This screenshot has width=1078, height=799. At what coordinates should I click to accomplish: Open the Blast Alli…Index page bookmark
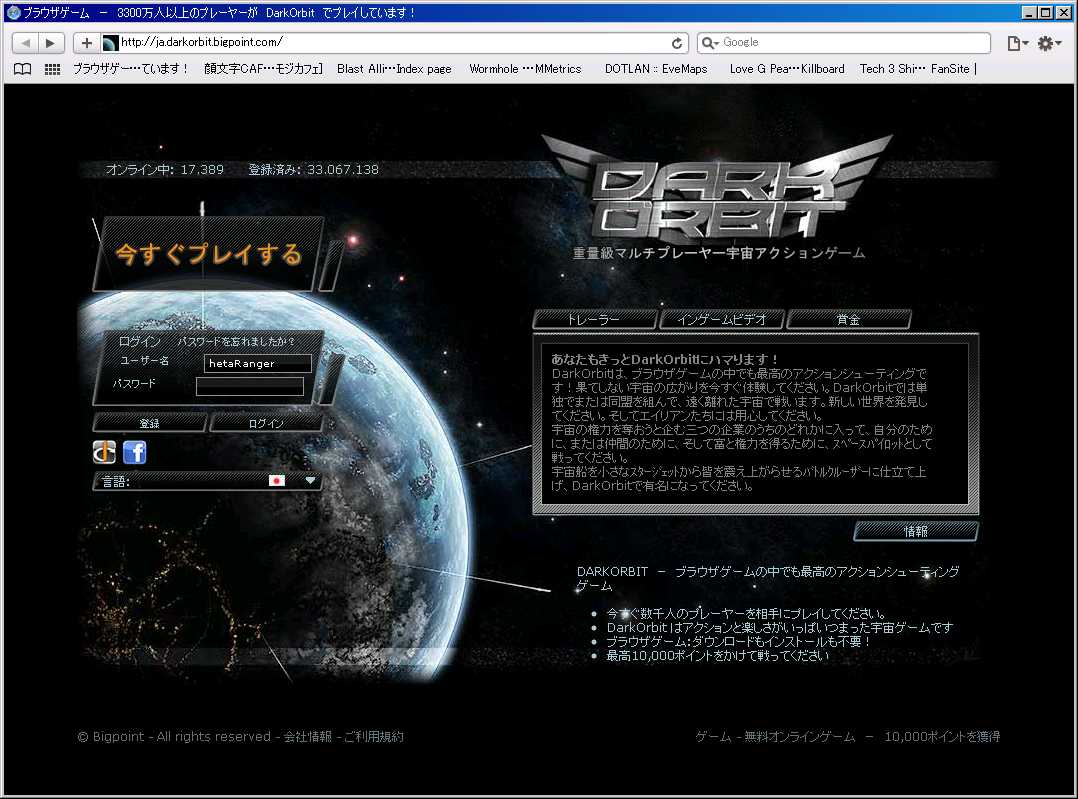394,69
